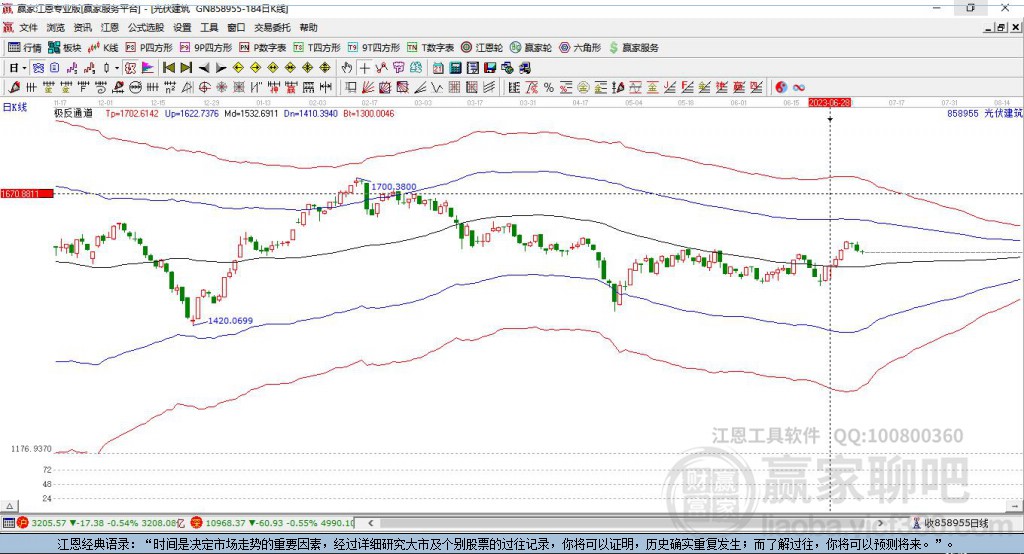1024x554 pixels.
Task: Click the highlighted 2023-06-28 date marker
Action: point(829,103)
